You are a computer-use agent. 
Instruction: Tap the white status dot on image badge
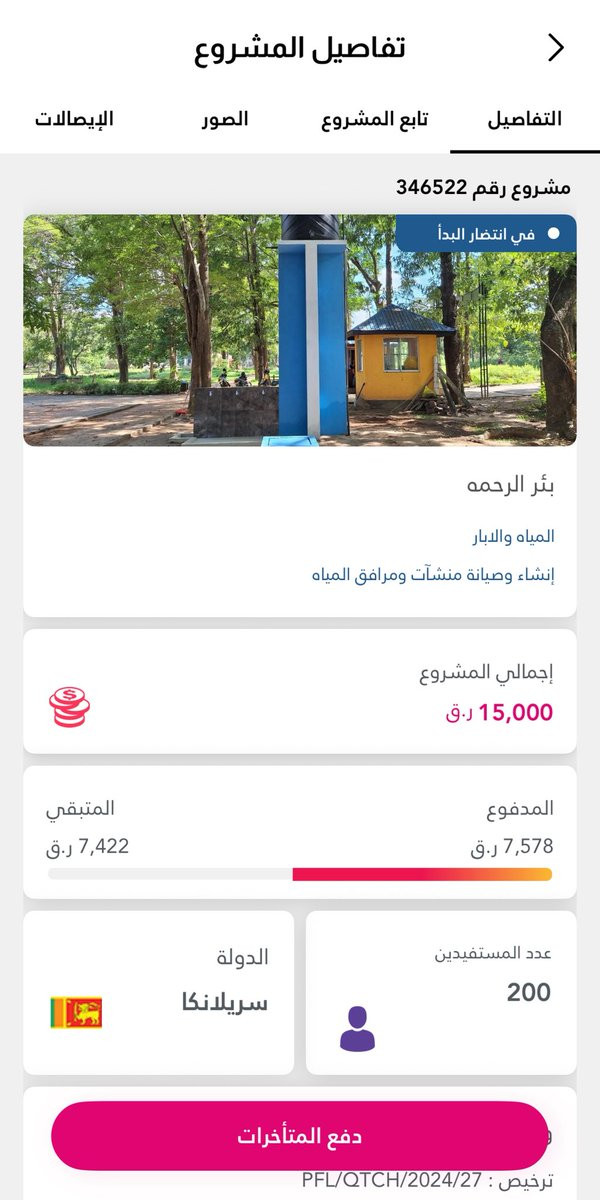[x=554, y=234]
